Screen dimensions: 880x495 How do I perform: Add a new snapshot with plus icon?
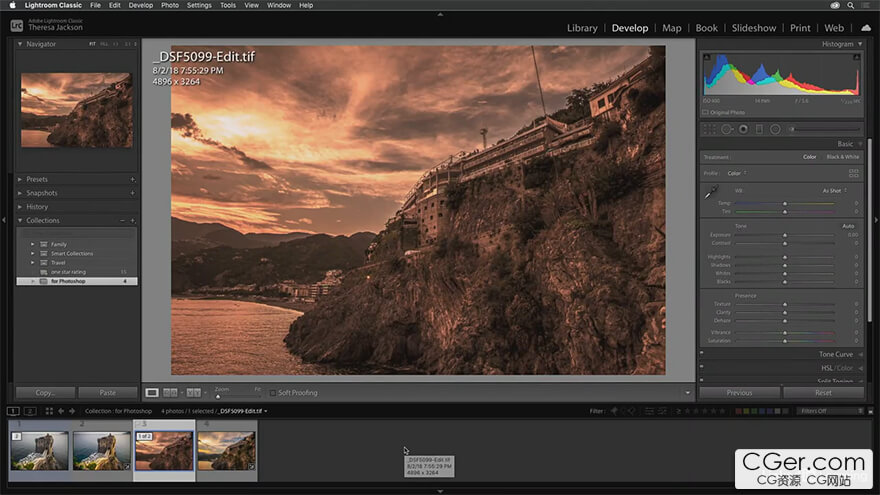[132, 192]
